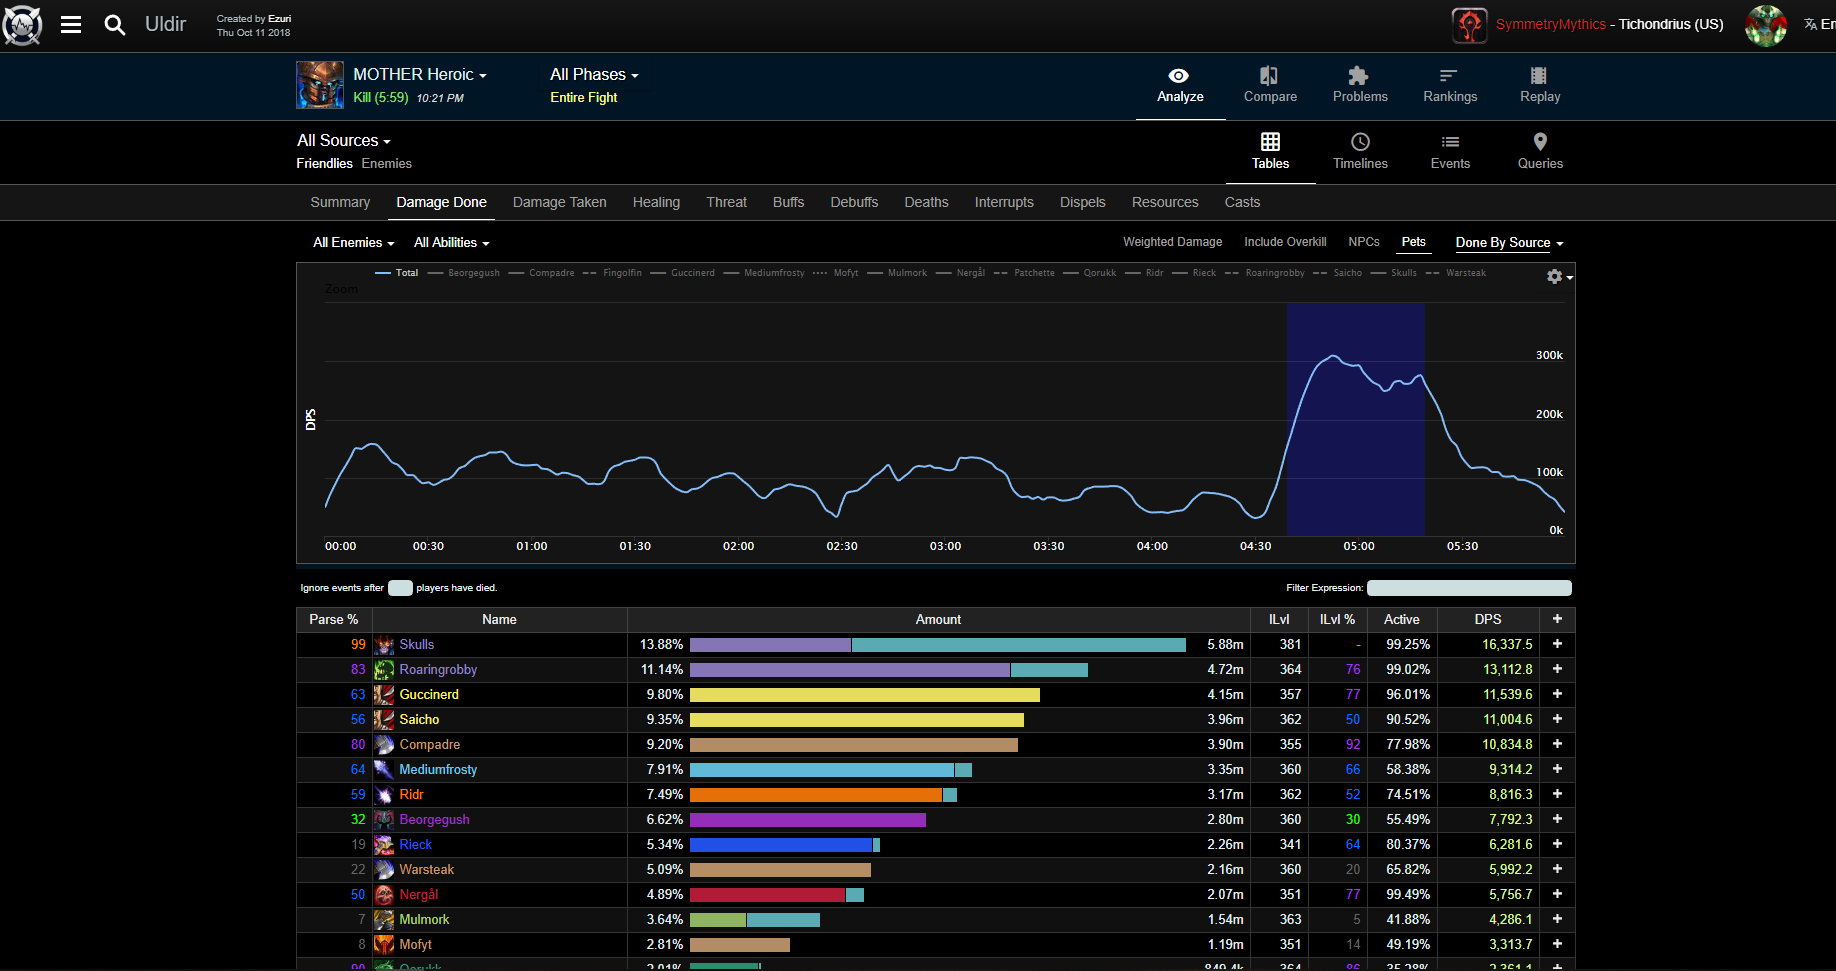This screenshot has height=971, width=1836.
Task: Open the user avatar in the header
Action: [1766, 25]
